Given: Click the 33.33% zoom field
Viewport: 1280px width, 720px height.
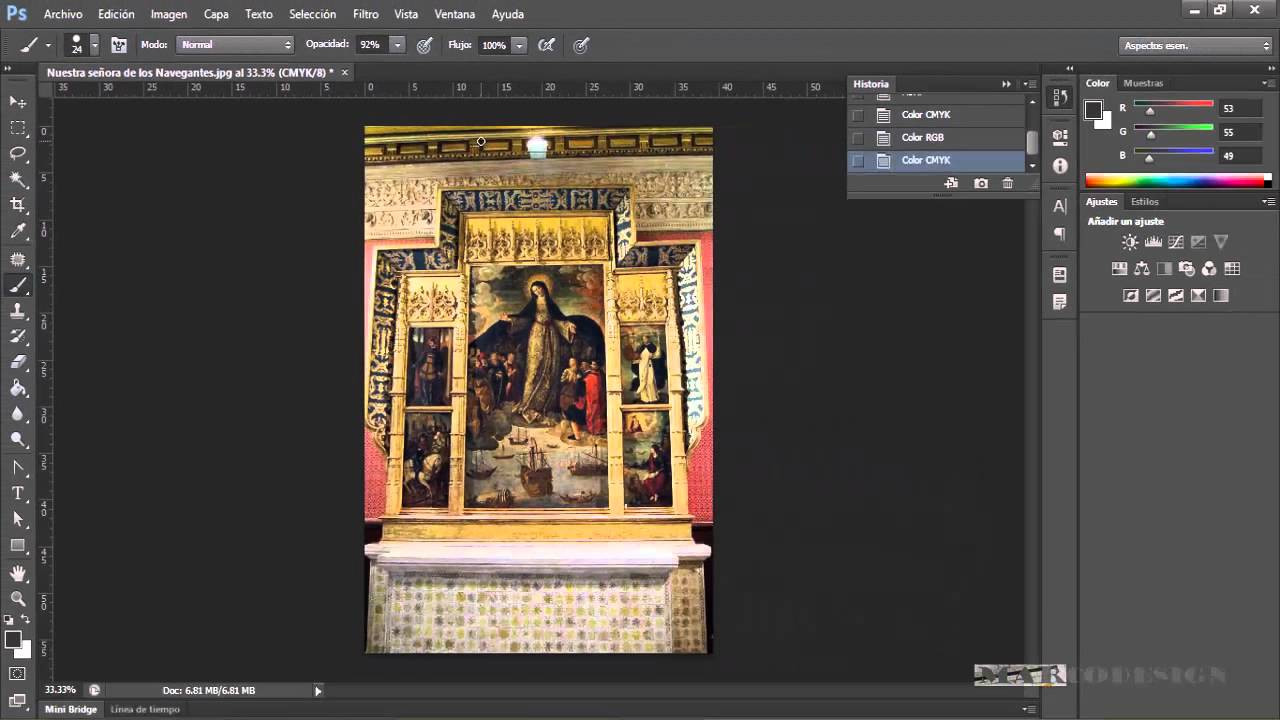Looking at the screenshot, I should 61,691.
